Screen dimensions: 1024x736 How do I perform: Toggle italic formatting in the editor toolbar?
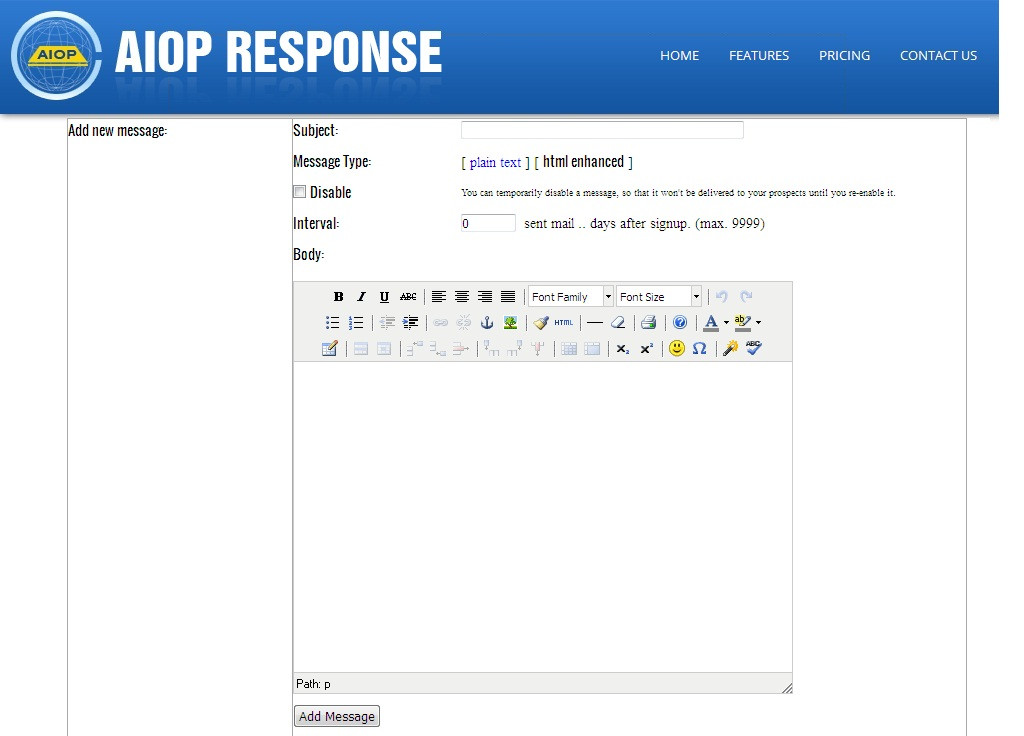click(361, 296)
